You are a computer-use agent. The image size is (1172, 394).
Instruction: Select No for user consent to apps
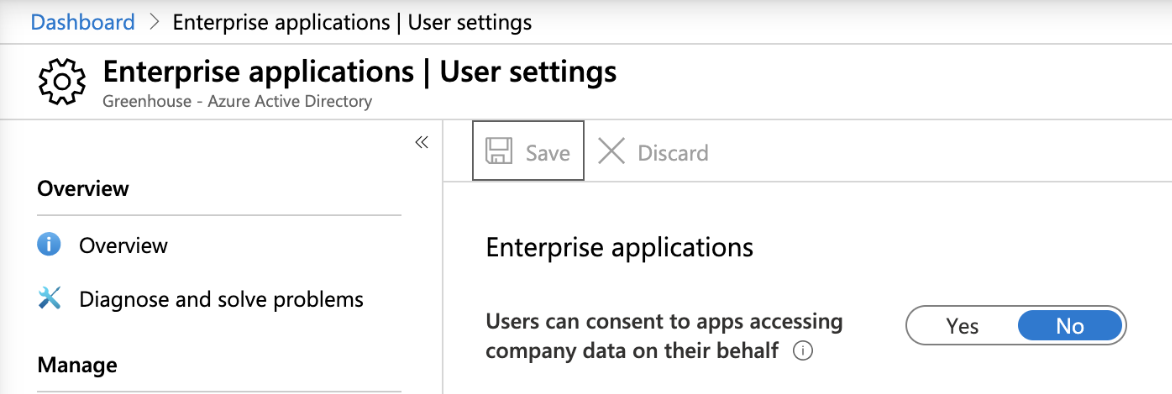[x=1070, y=326]
